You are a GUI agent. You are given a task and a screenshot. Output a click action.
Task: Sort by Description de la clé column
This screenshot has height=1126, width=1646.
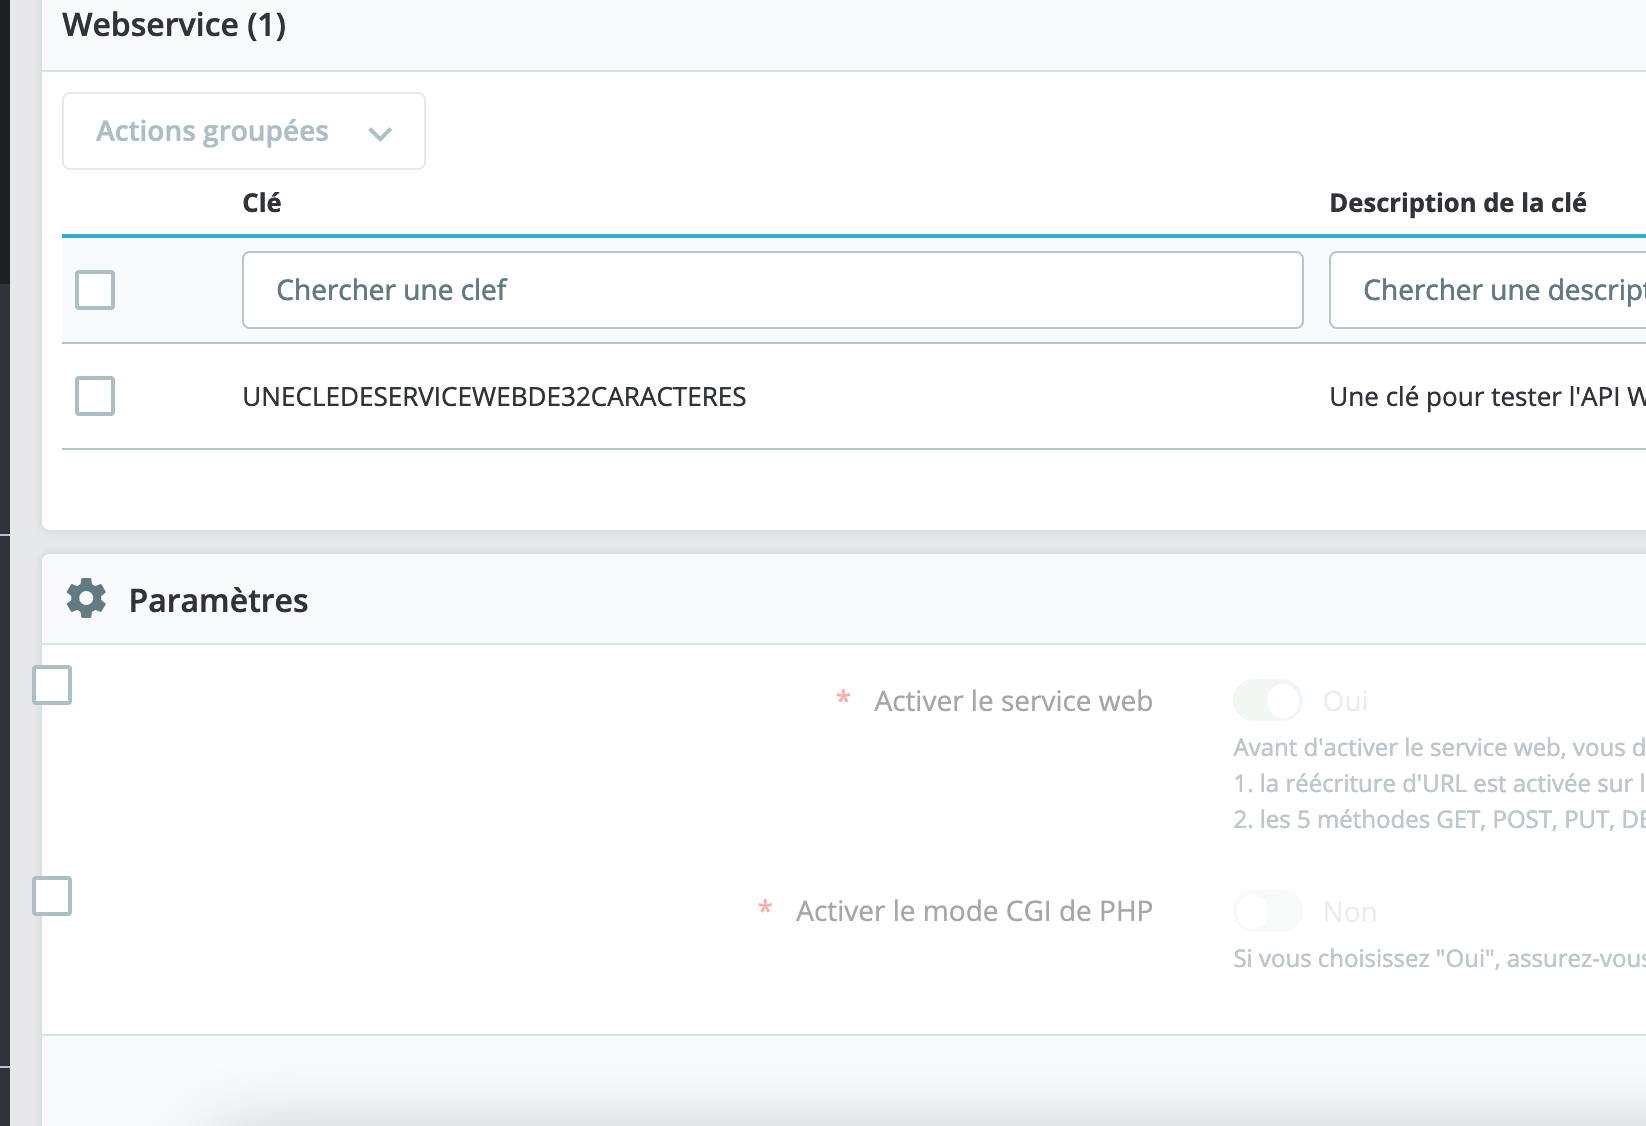(x=1457, y=202)
